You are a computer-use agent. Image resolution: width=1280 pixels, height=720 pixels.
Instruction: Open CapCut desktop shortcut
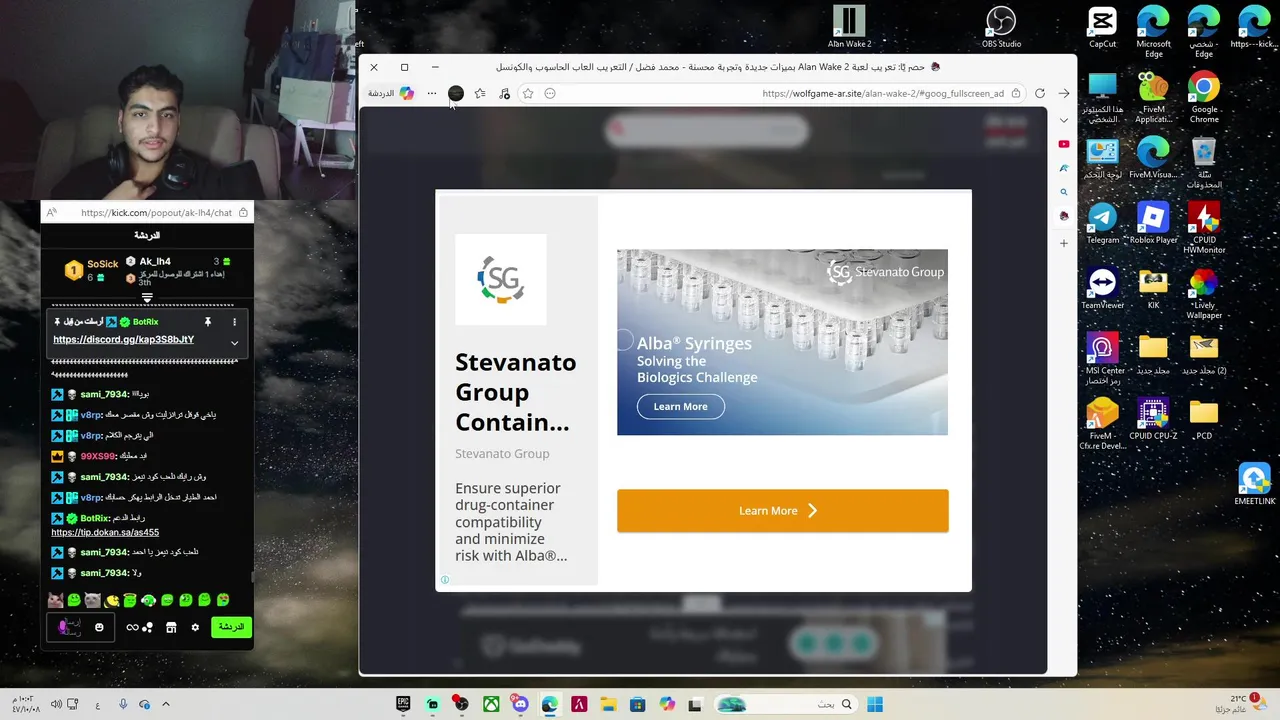1102,28
